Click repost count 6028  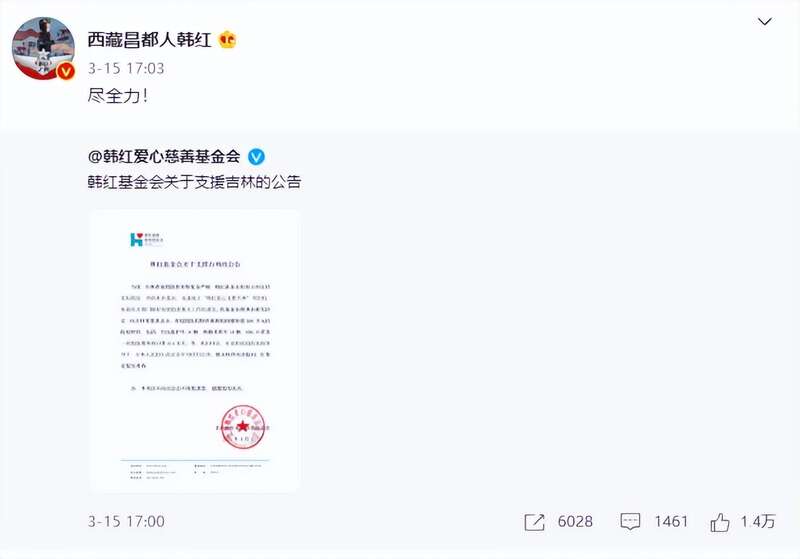coord(575,521)
